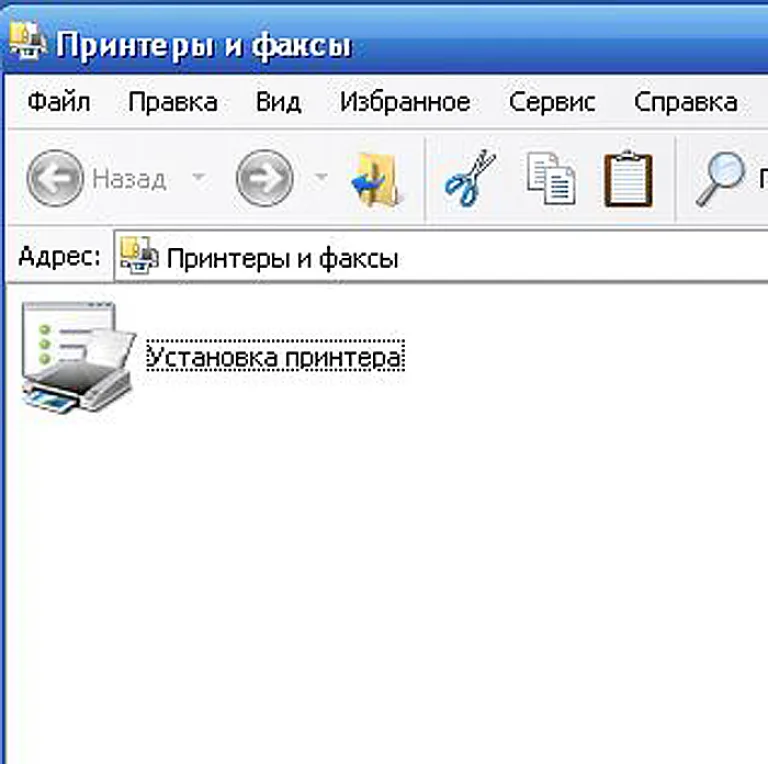768x764 pixels.
Task: Click the forward arrow button
Action: click(265, 178)
